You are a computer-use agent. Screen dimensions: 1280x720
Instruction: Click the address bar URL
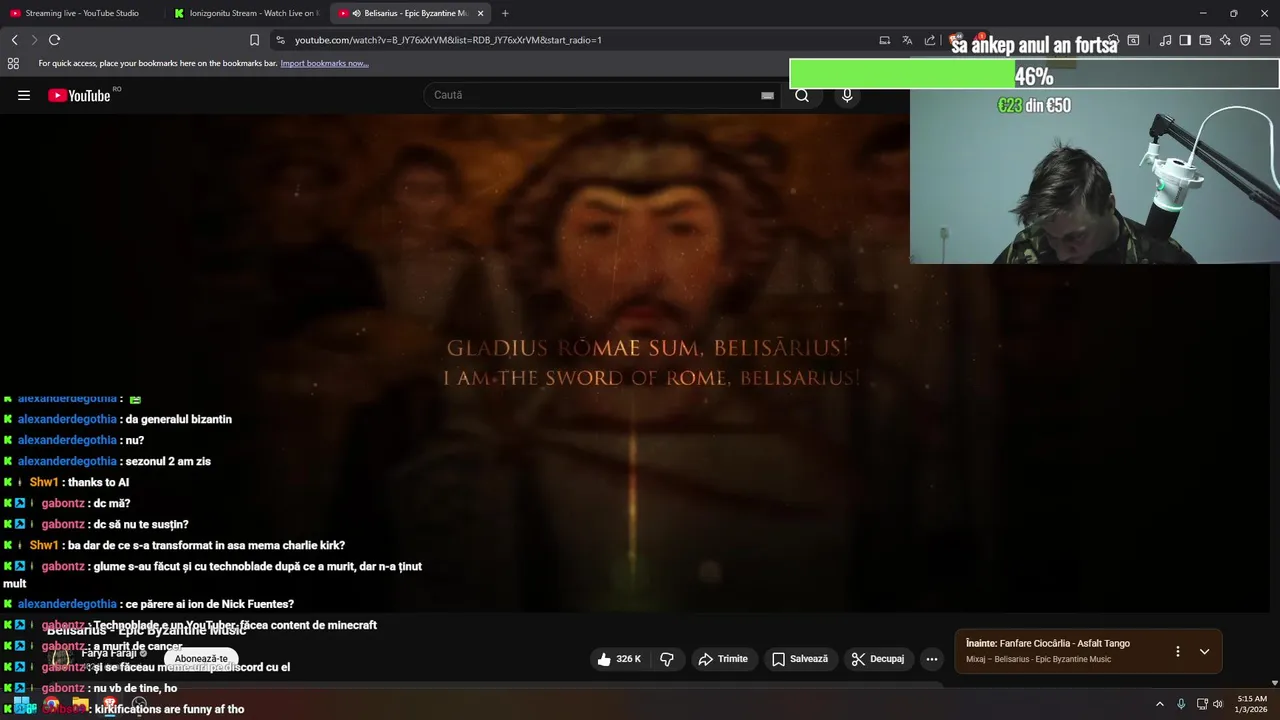pyautogui.click(x=448, y=40)
